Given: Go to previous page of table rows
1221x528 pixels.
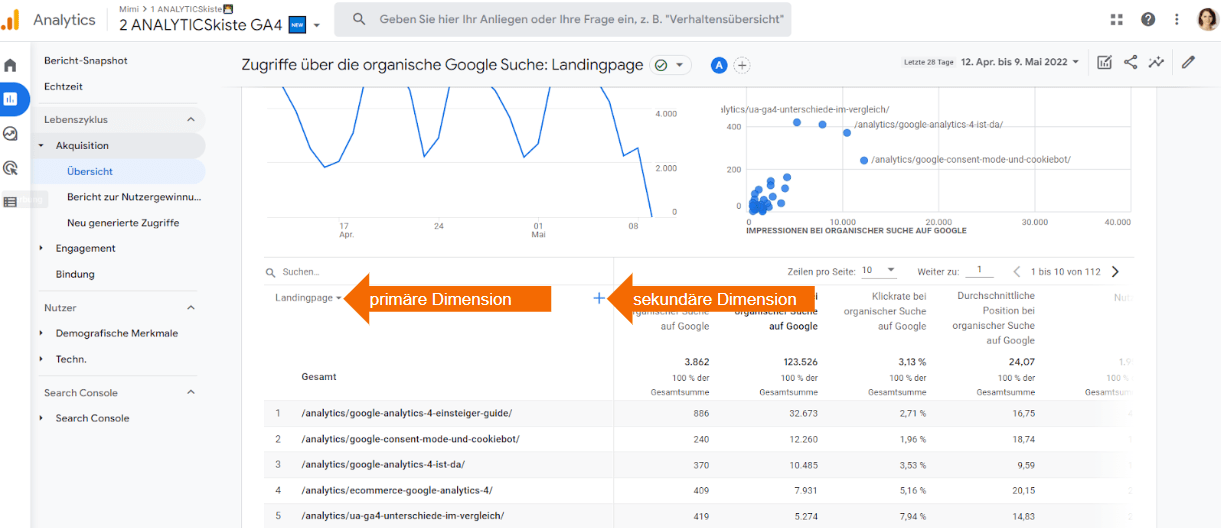Looking at the screenshot, I should pos(1017,271).
